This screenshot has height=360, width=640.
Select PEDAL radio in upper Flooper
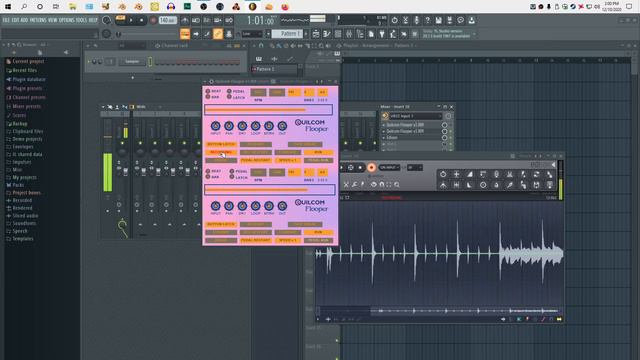coord(229,91)
